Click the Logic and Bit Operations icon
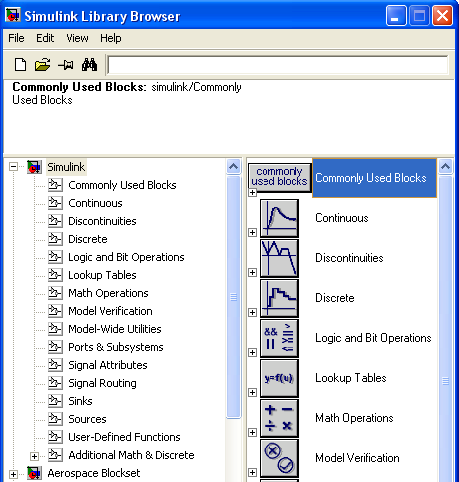Image resolution: width=459 pixels, height=482 pixels. pos(279,338)
